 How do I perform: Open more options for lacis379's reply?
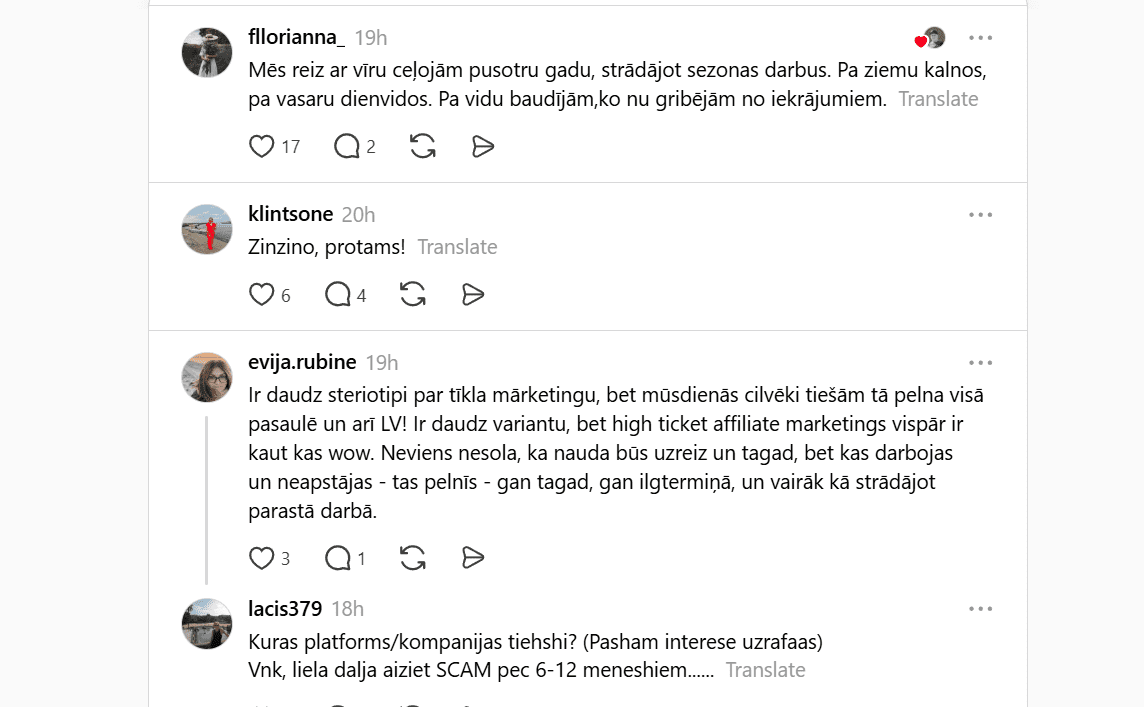(980, 609)
